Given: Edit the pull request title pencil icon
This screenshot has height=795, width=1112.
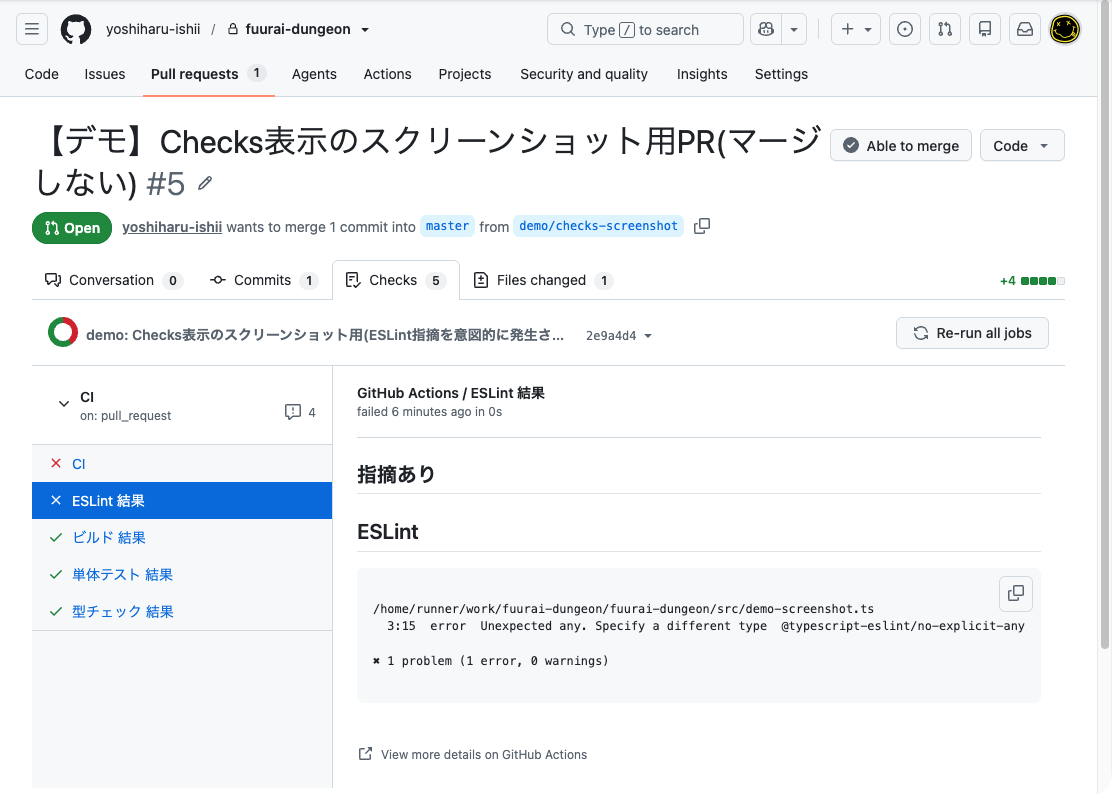Looking at the screenshot, I should (x=205, y=184).
